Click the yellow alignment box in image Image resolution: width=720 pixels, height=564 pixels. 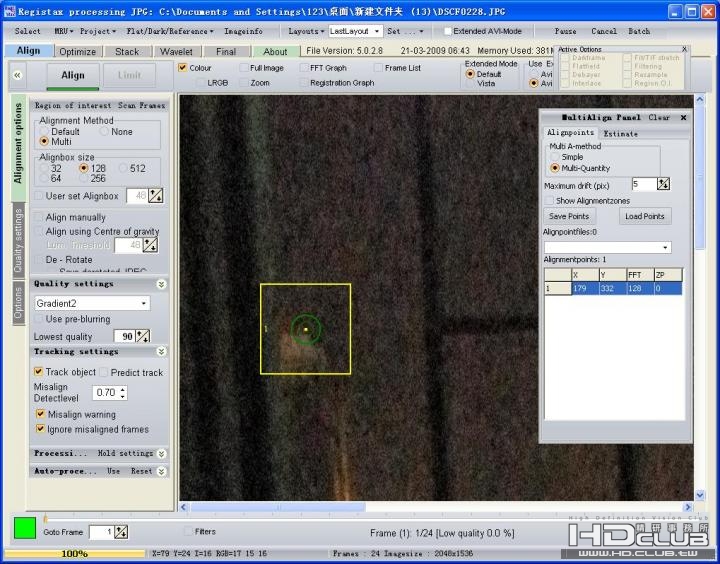305,329
